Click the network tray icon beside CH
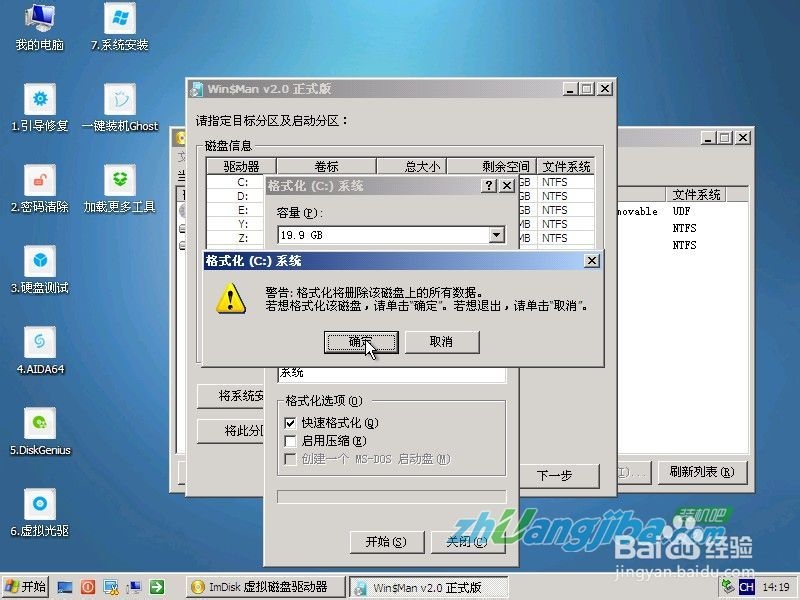The height and width of the screenshot is (600, 800). pyautogui.click(x=728, y=587)
